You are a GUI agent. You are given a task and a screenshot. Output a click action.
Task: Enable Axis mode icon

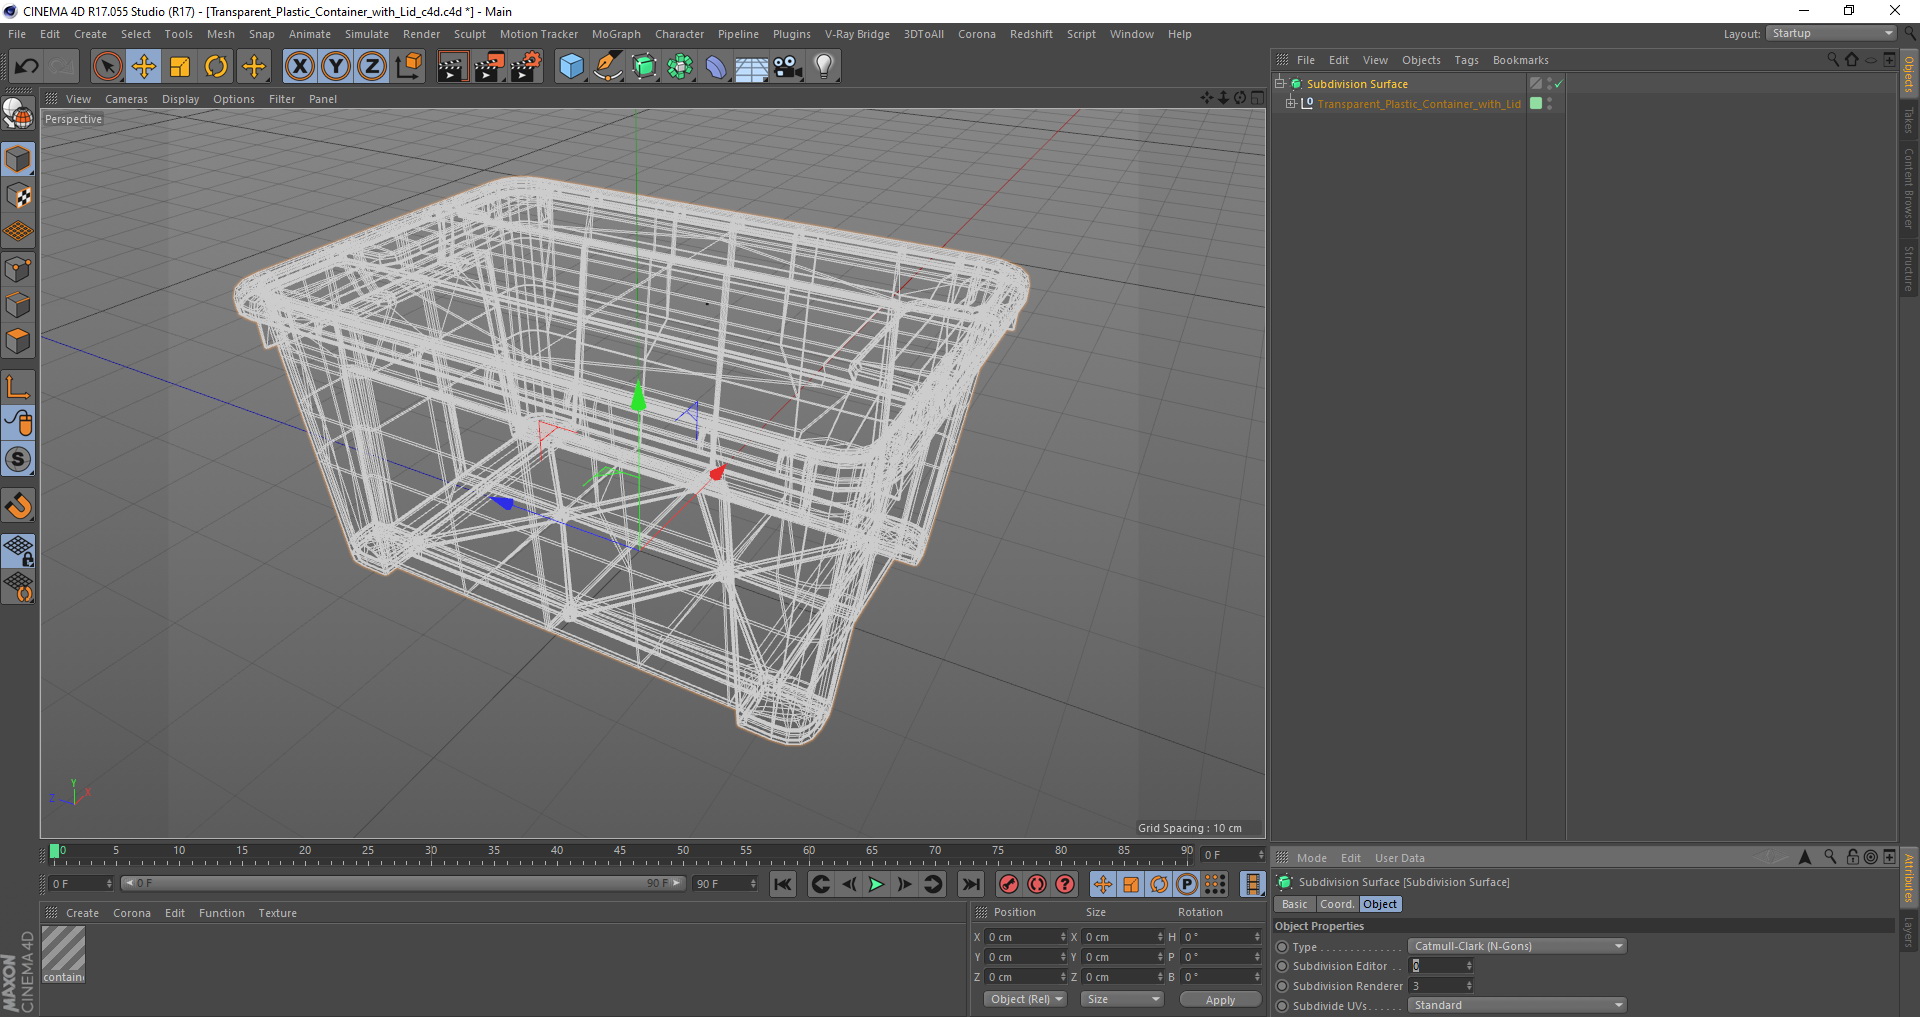pos(18,387)
